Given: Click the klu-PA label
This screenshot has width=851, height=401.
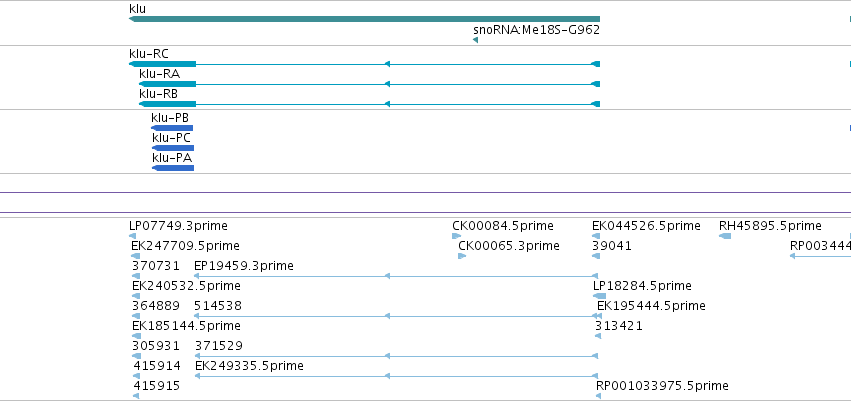Looking at the screenshot, I should coord(172,158).
